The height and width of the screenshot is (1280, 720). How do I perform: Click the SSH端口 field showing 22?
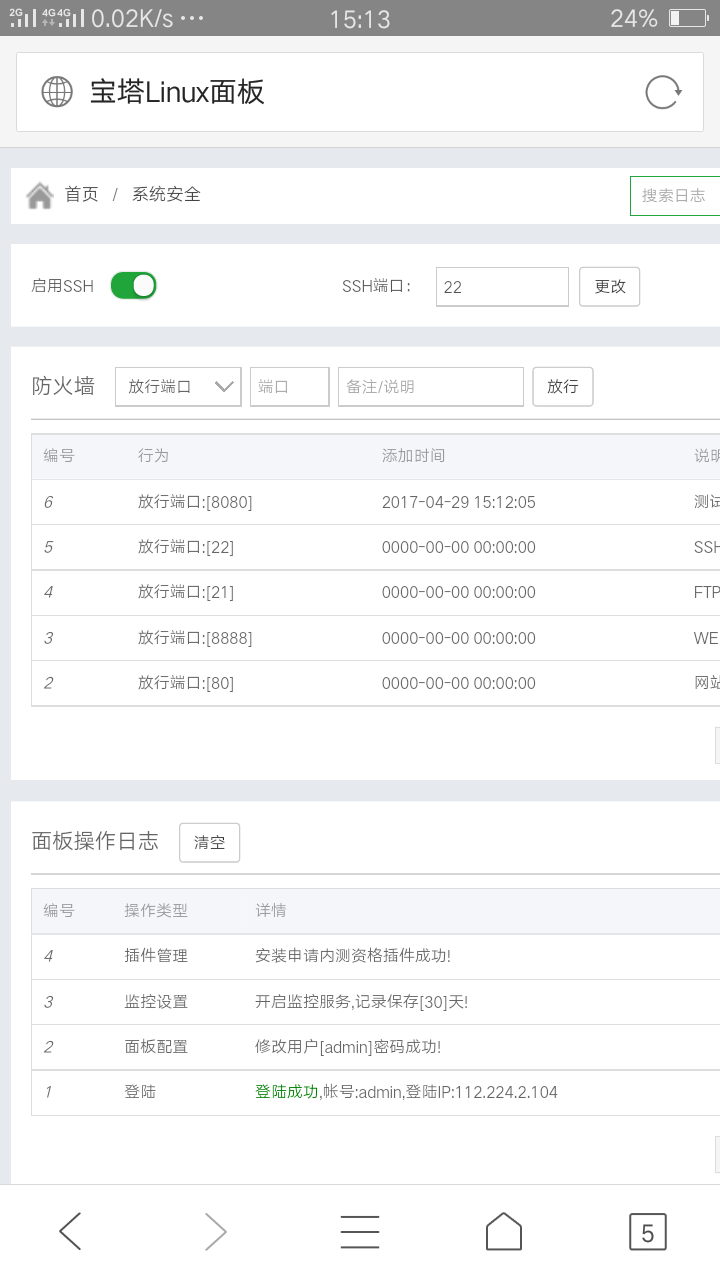(x=502, y=287)
